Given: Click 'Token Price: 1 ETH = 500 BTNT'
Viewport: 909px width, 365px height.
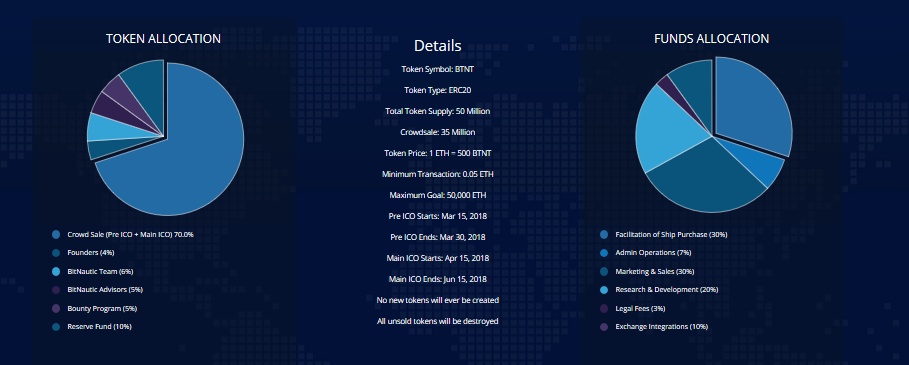Looking at the screenshot, I should [x=438, y=153].
